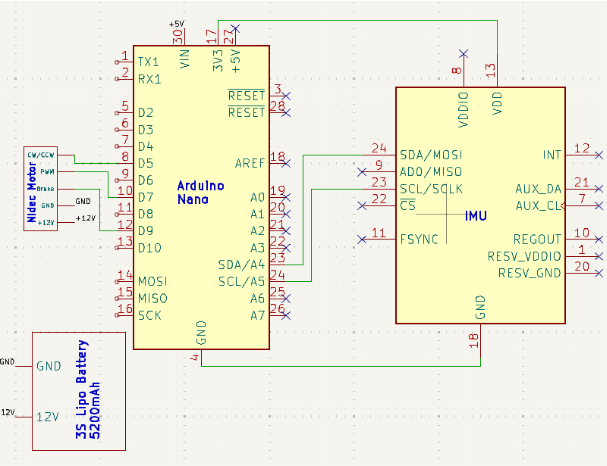
Task: Click the INT pin label
Action: click(x=552, y=155)
